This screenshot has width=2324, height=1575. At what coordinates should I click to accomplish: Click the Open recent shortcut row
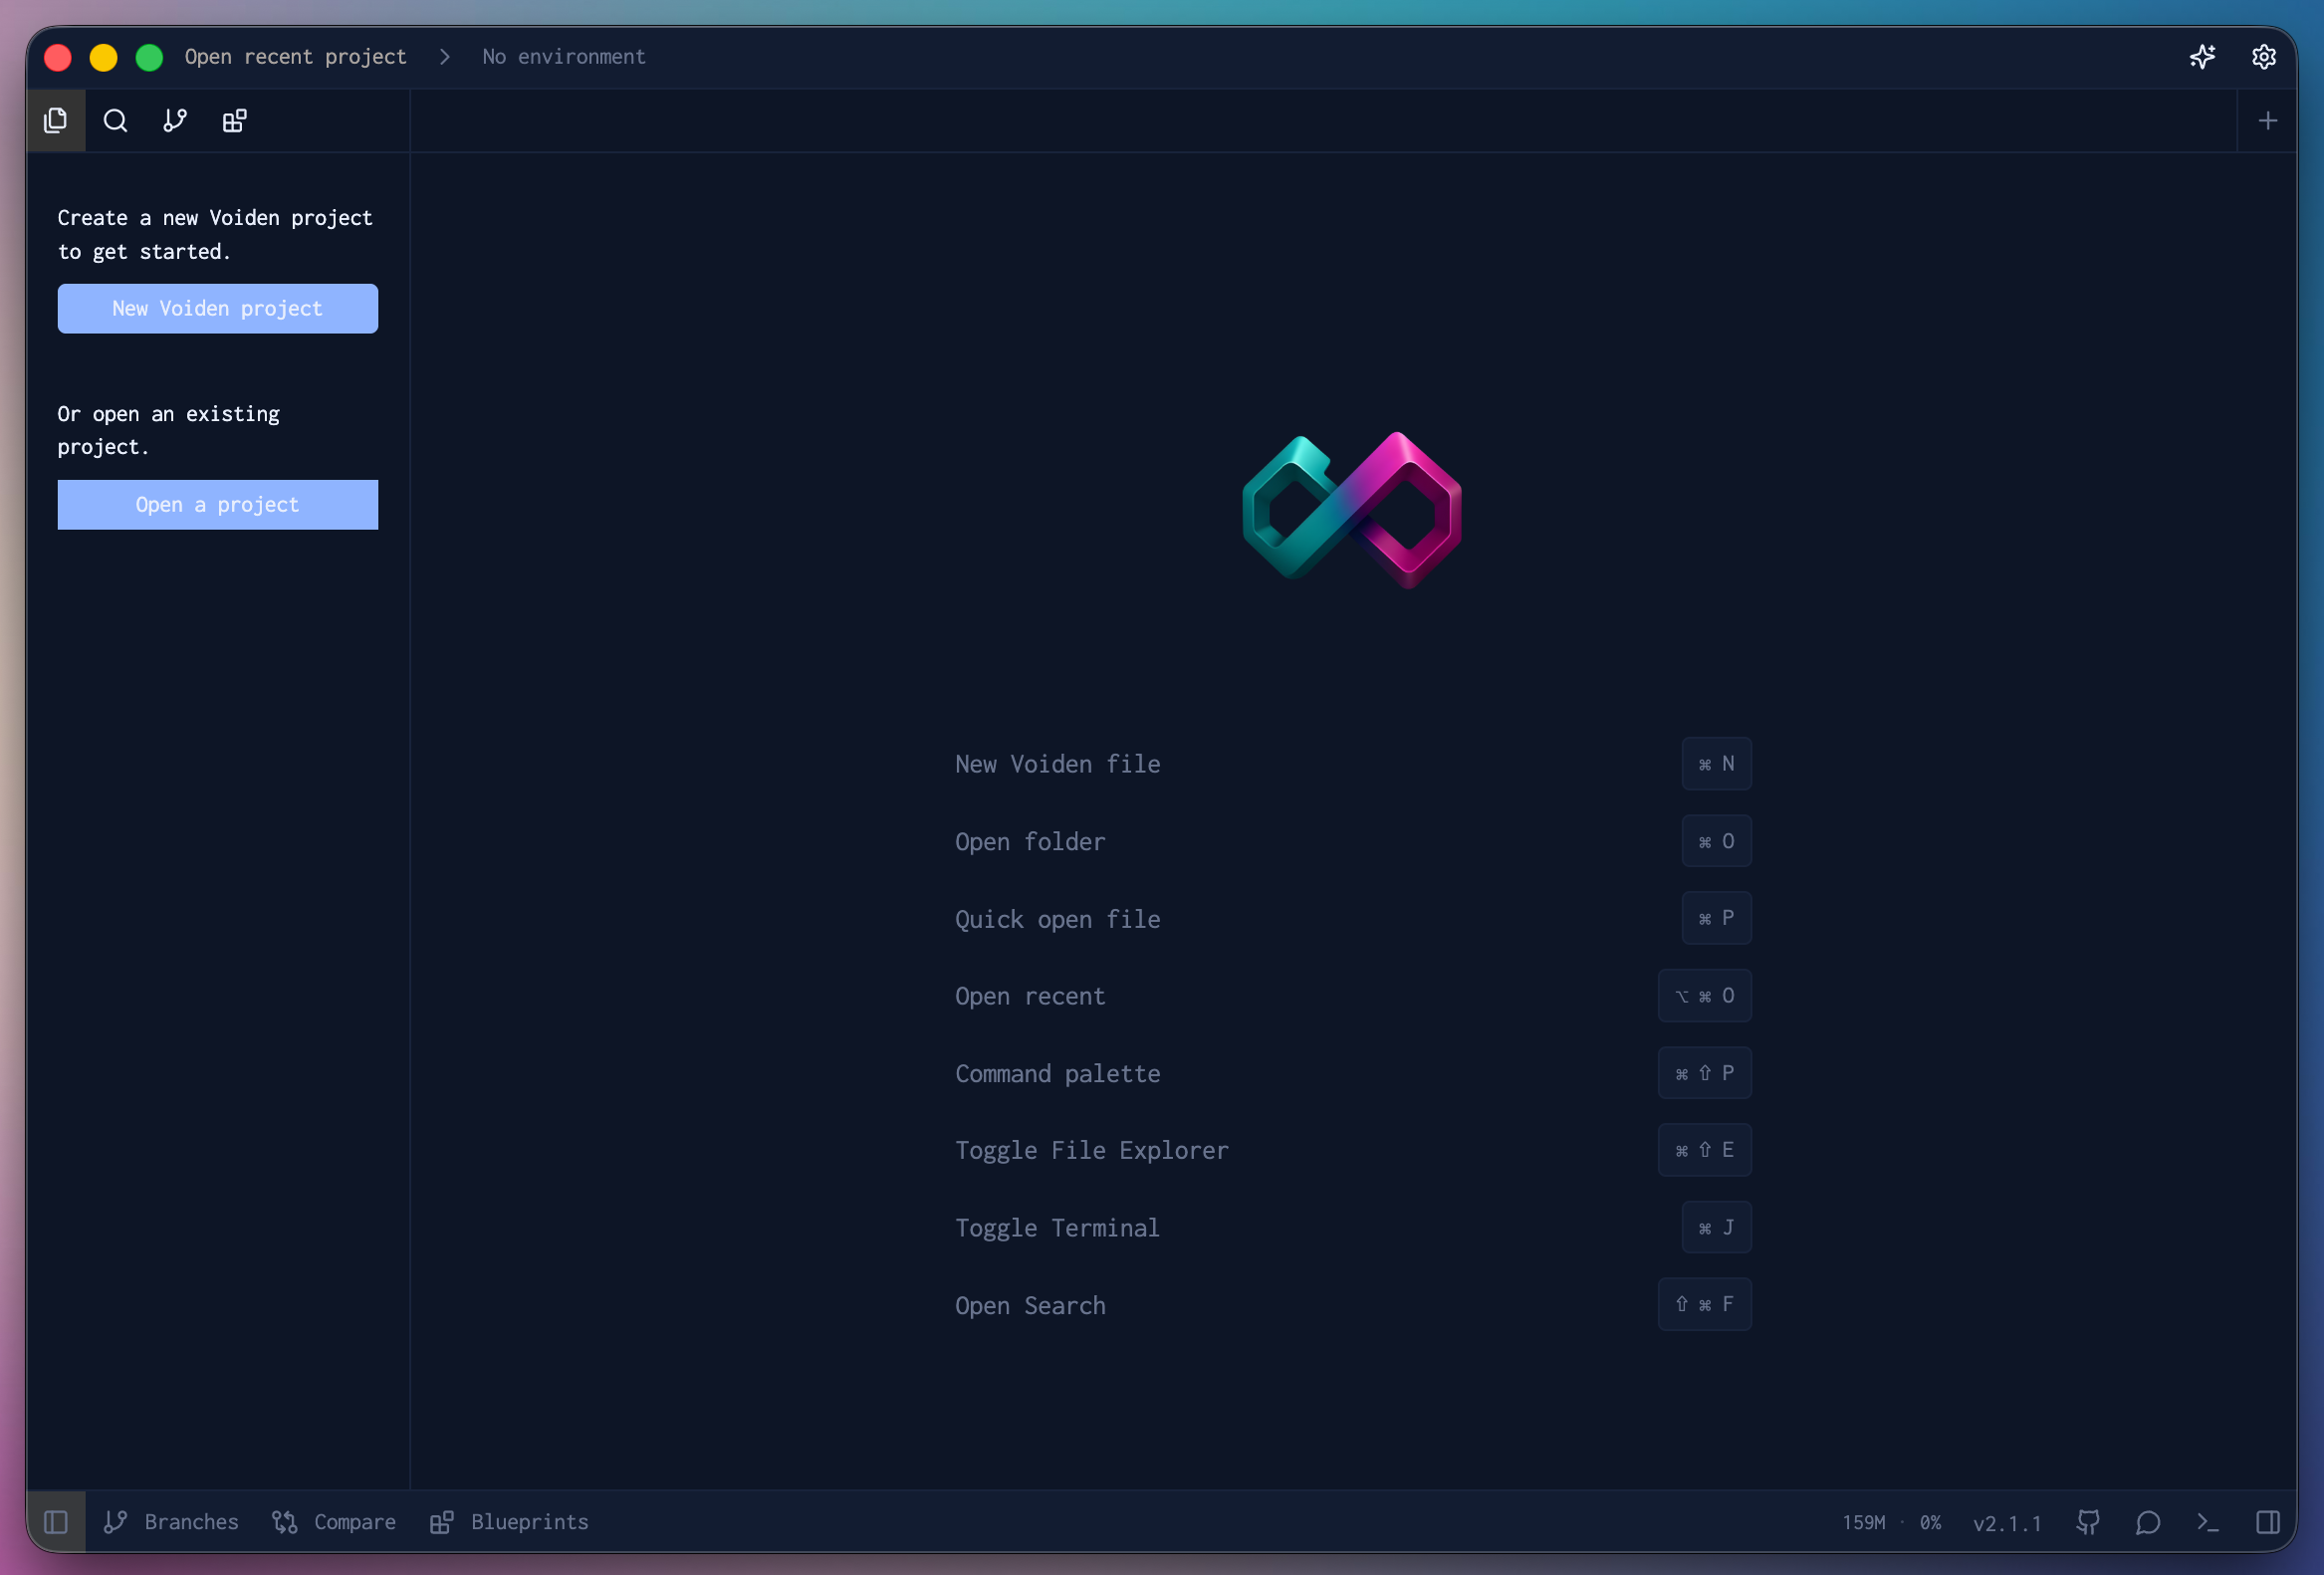point(1353,996)
